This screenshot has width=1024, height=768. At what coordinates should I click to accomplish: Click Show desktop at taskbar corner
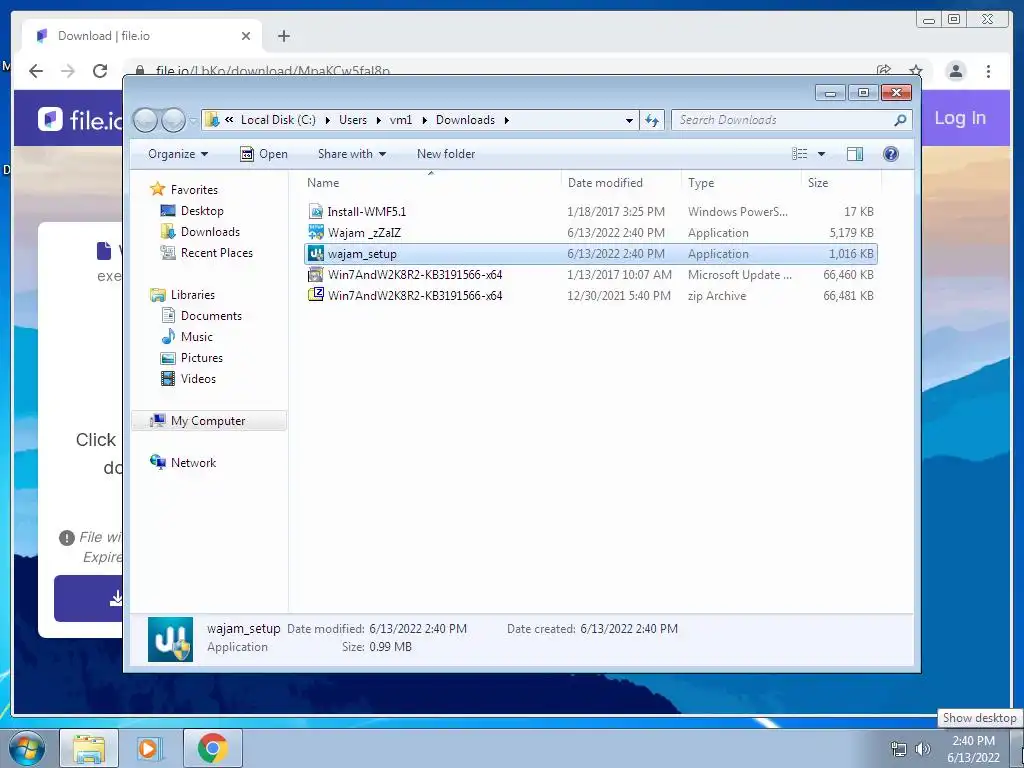pyautogui.click(x=1019, y=748)
